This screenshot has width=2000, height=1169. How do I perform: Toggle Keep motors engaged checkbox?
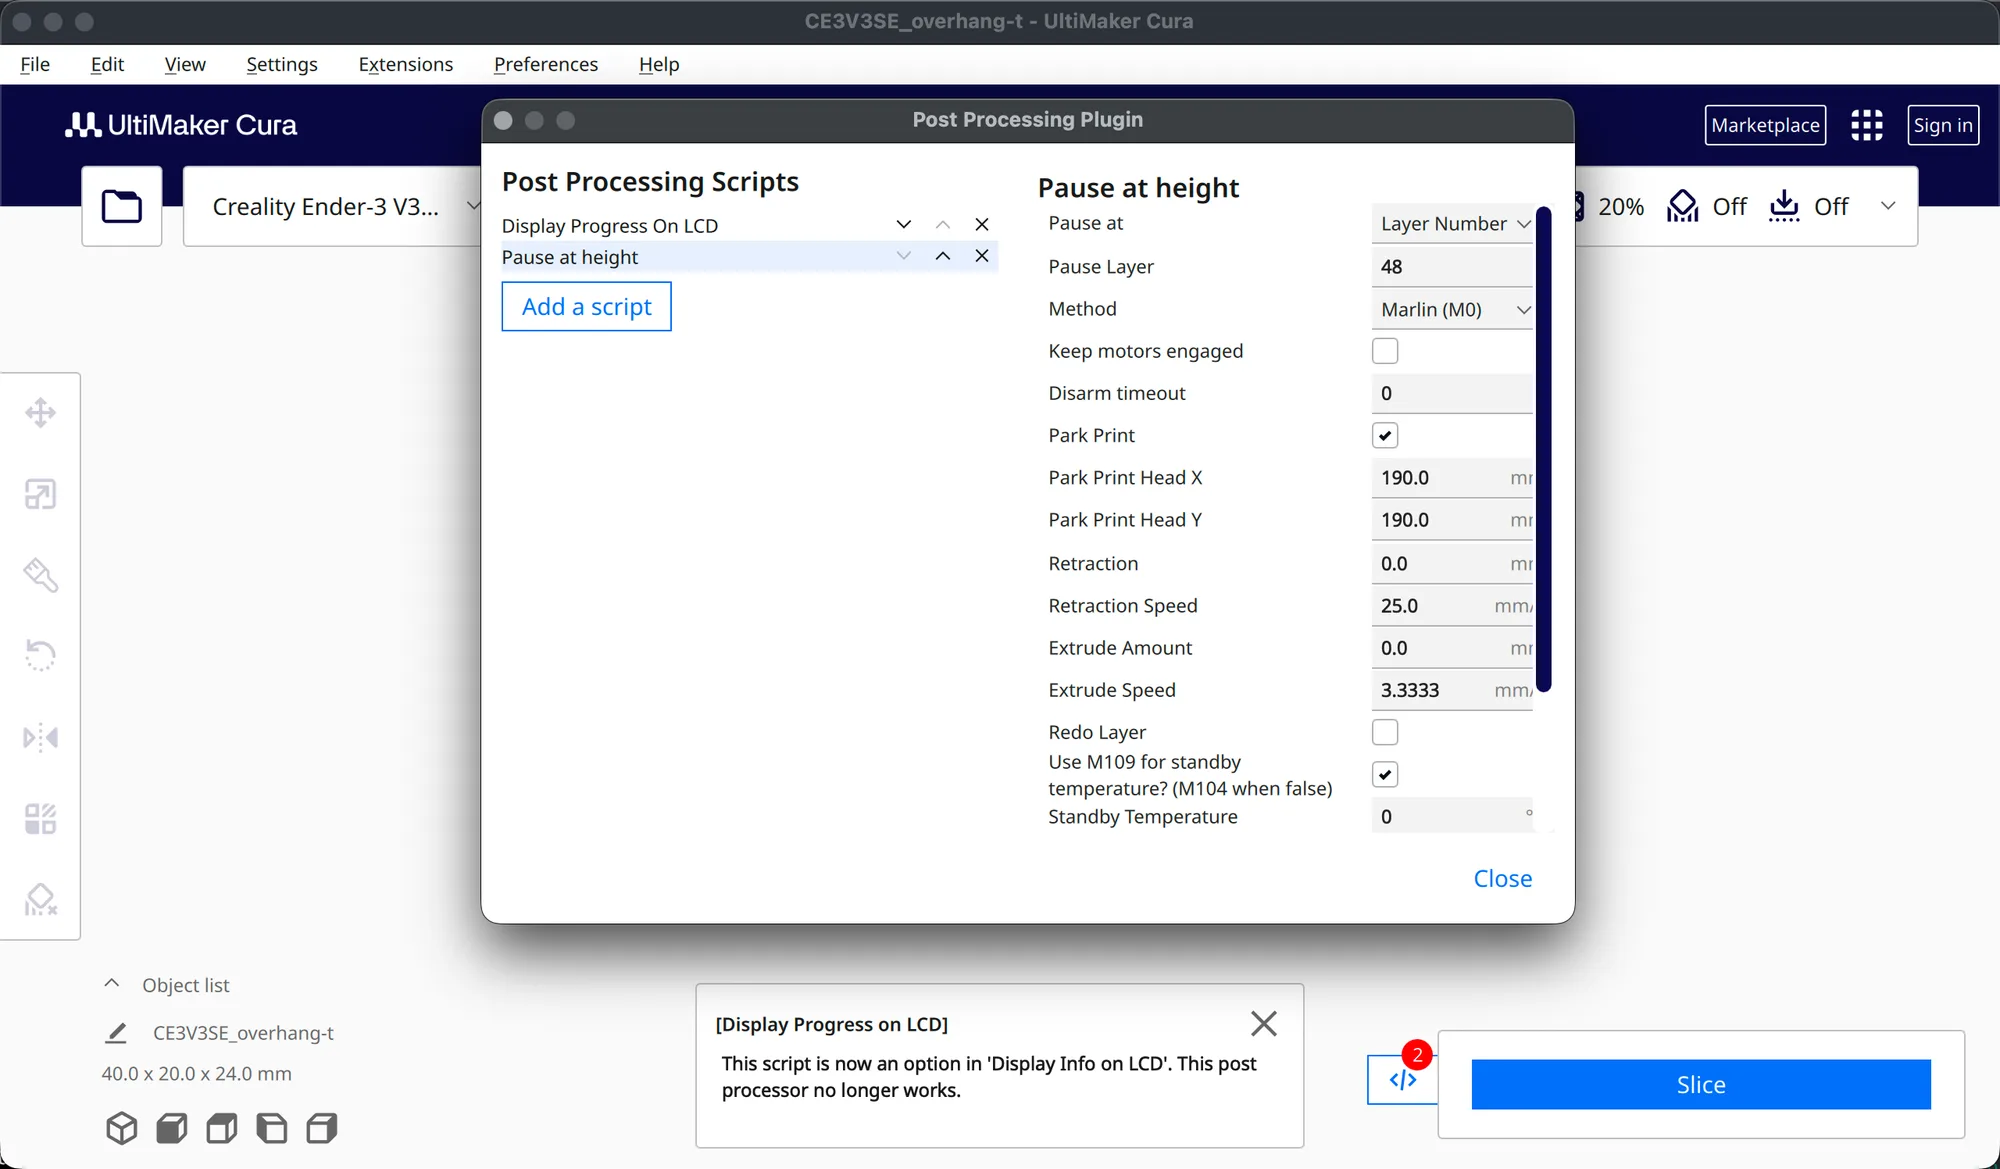pos(1385,351)
